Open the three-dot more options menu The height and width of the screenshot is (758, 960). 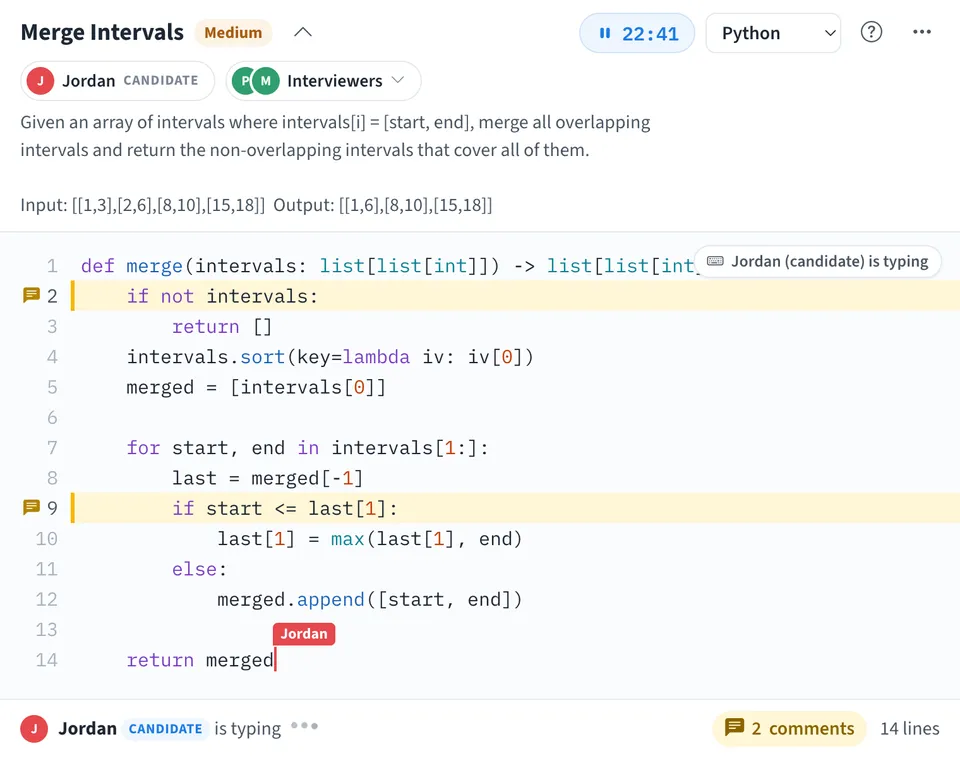pos(921,32)
